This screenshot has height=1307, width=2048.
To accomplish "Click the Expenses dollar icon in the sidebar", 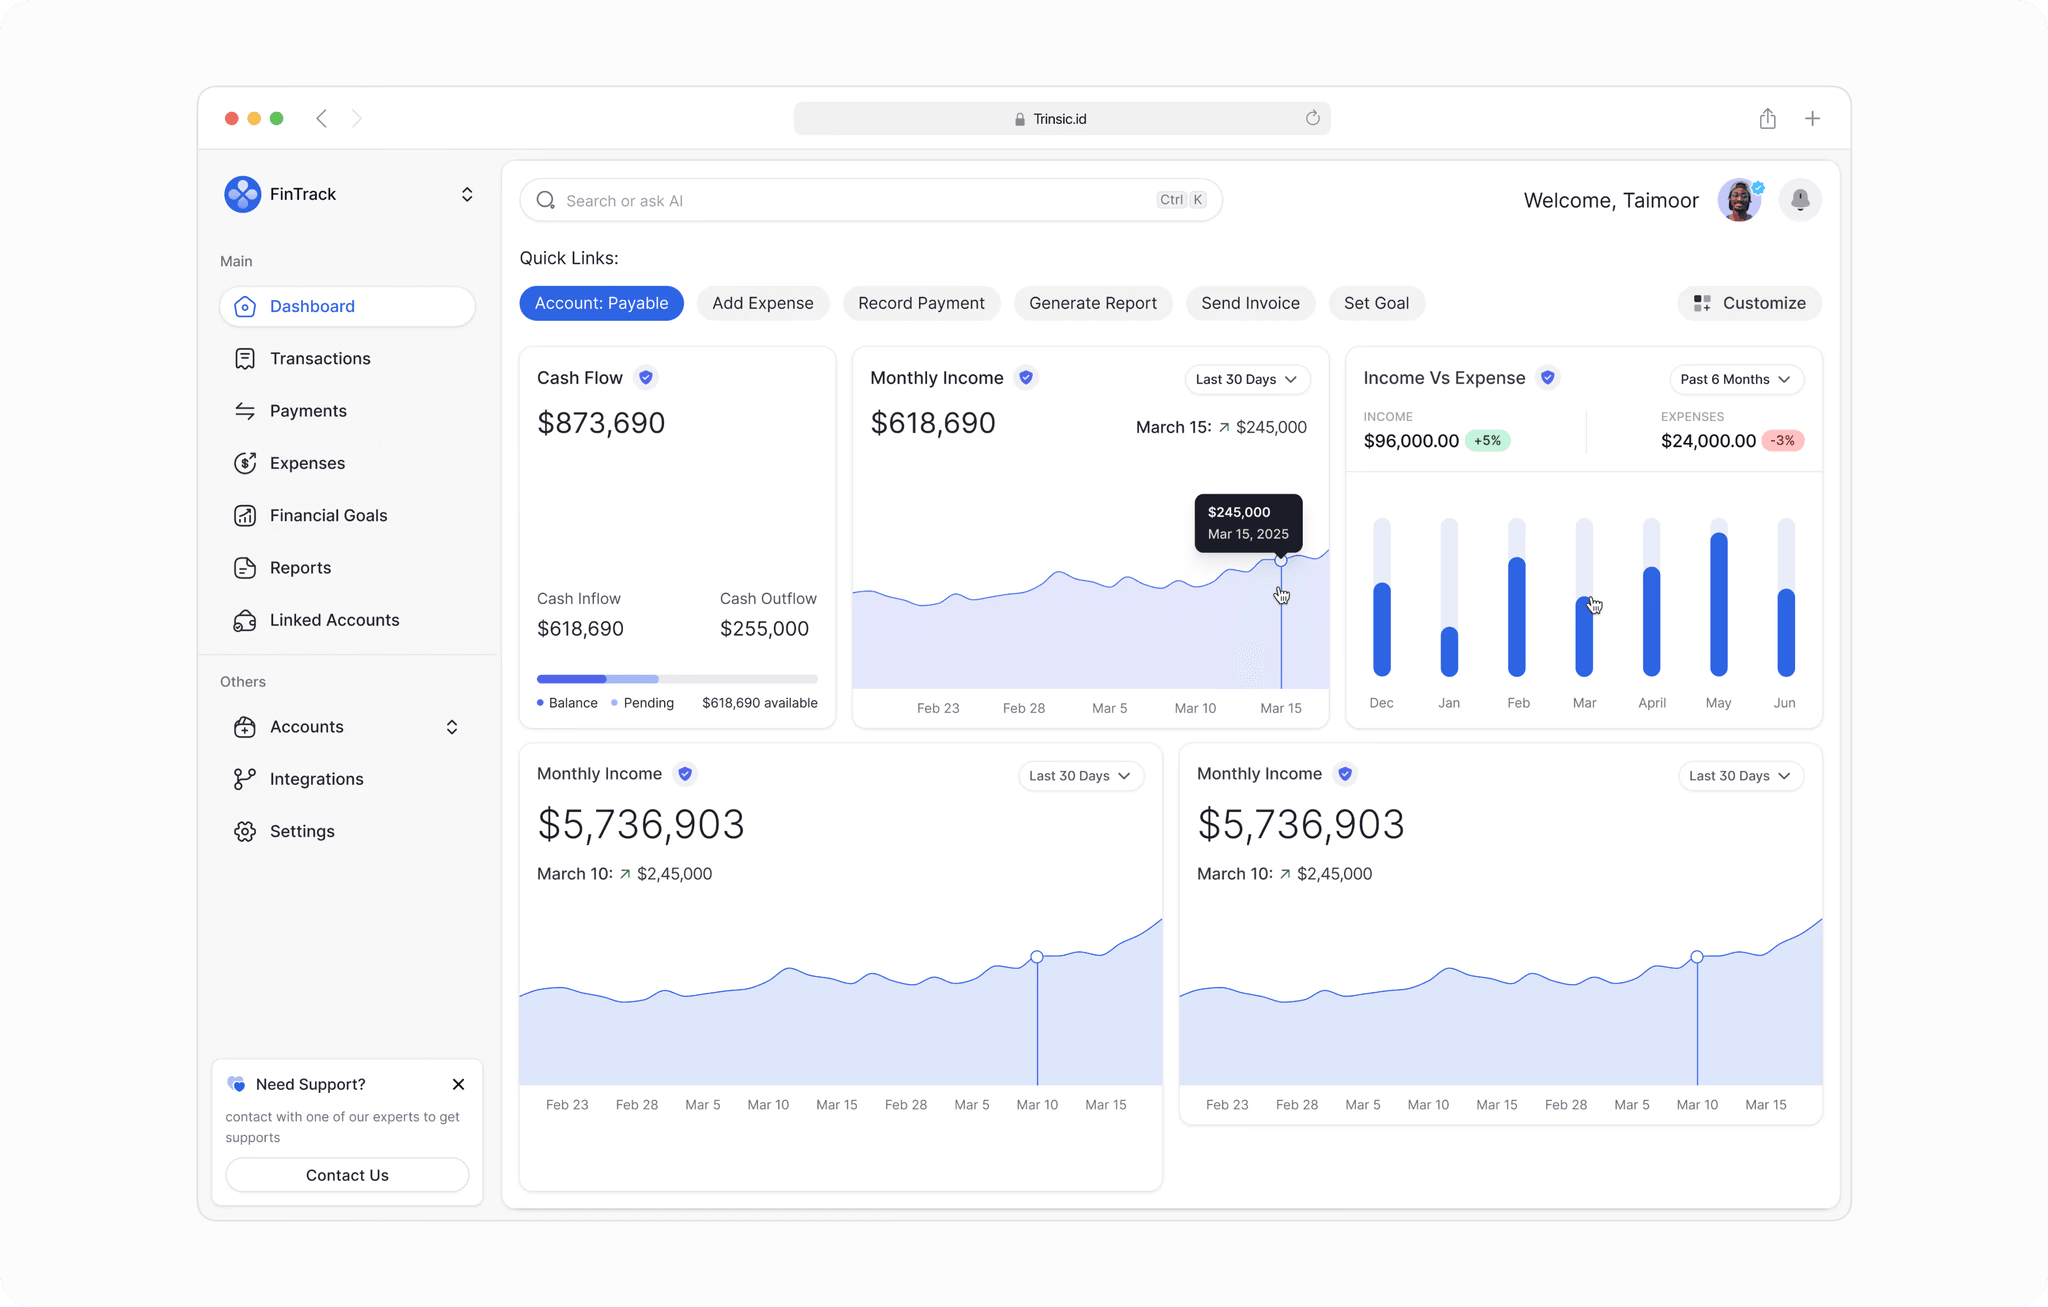I will [245, 463].
